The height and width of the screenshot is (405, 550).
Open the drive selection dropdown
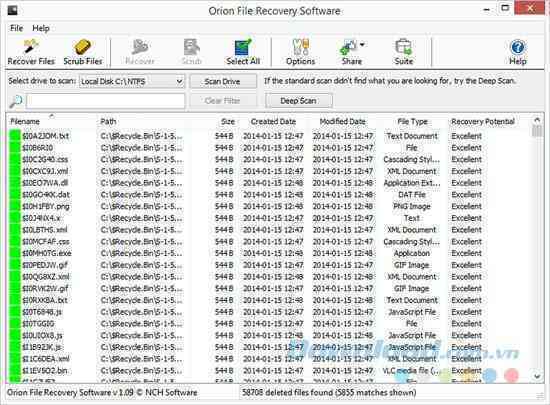point(132,81)
